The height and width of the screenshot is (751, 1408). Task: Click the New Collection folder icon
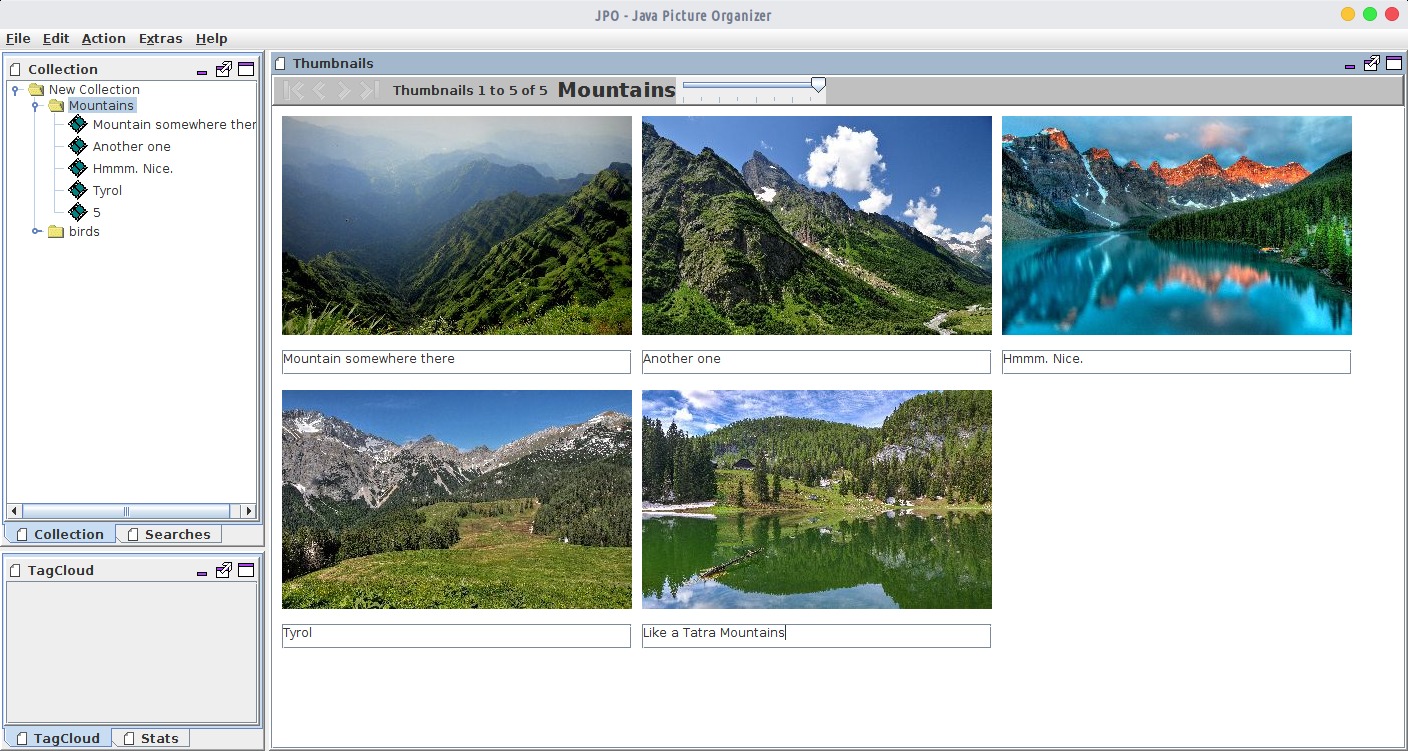pos(36,89)
